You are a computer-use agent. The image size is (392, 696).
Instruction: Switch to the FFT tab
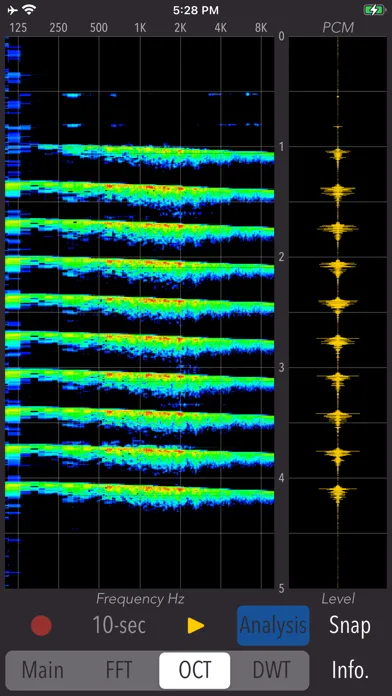[x=119, y=670]
